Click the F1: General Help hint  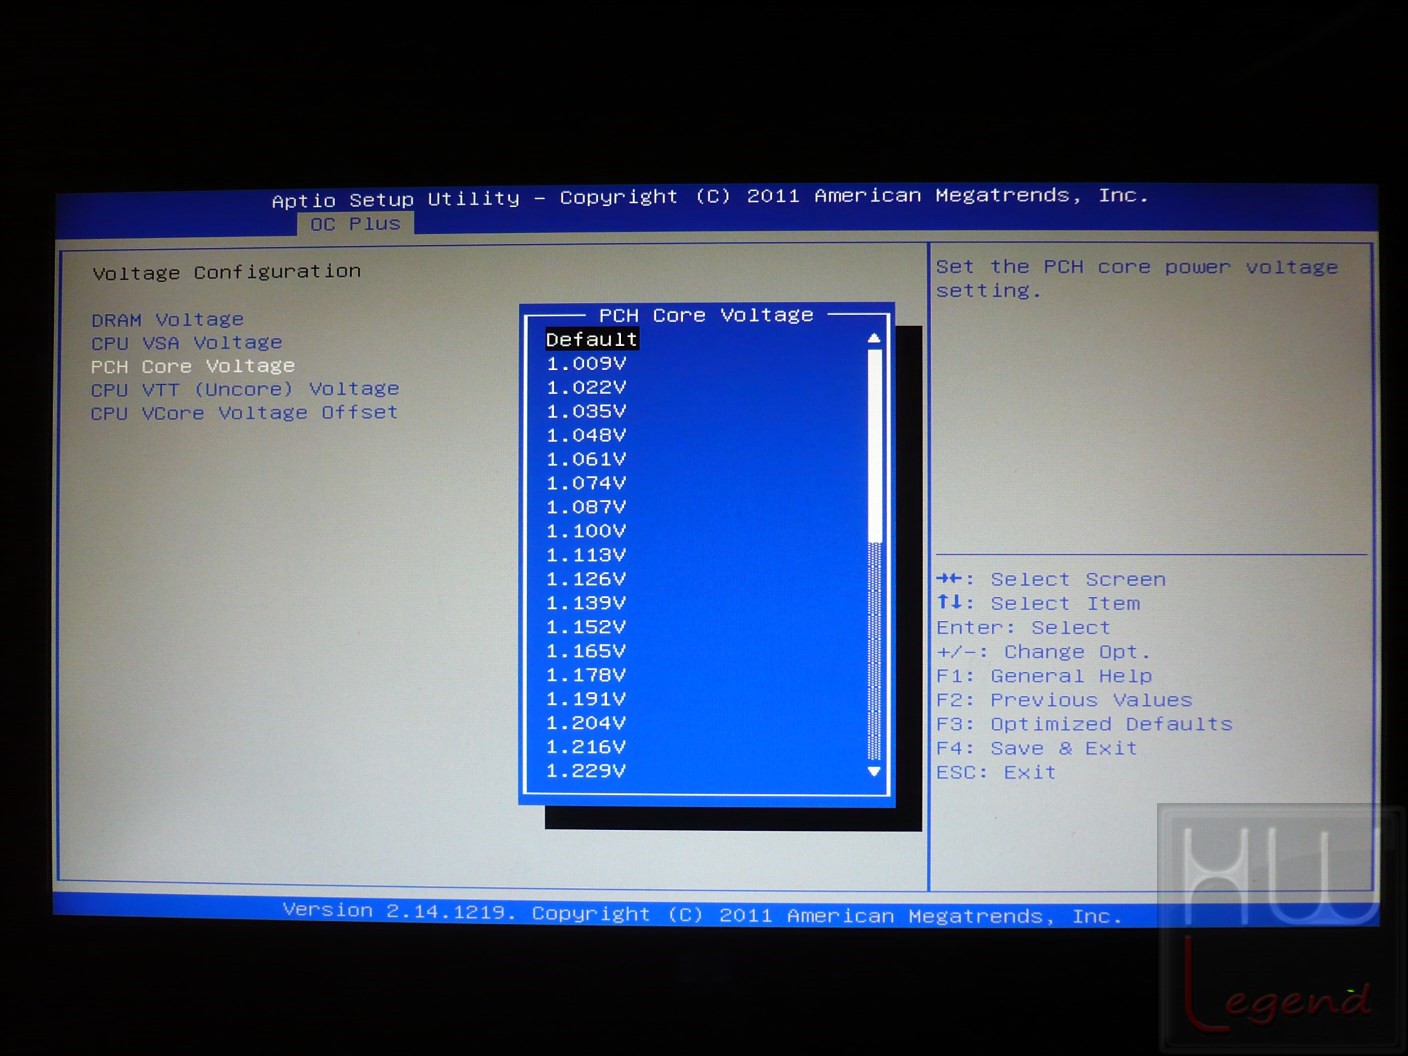(x=1044, y=676)
